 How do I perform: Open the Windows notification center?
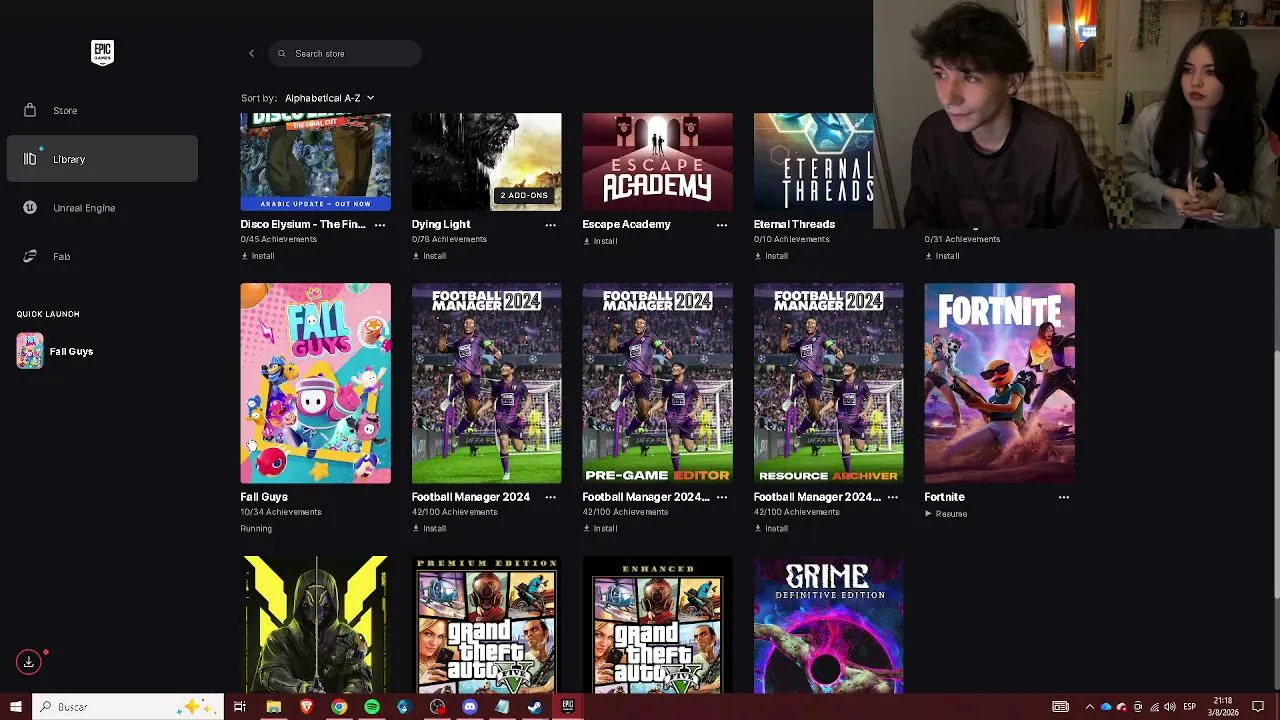click(1258, 707)
